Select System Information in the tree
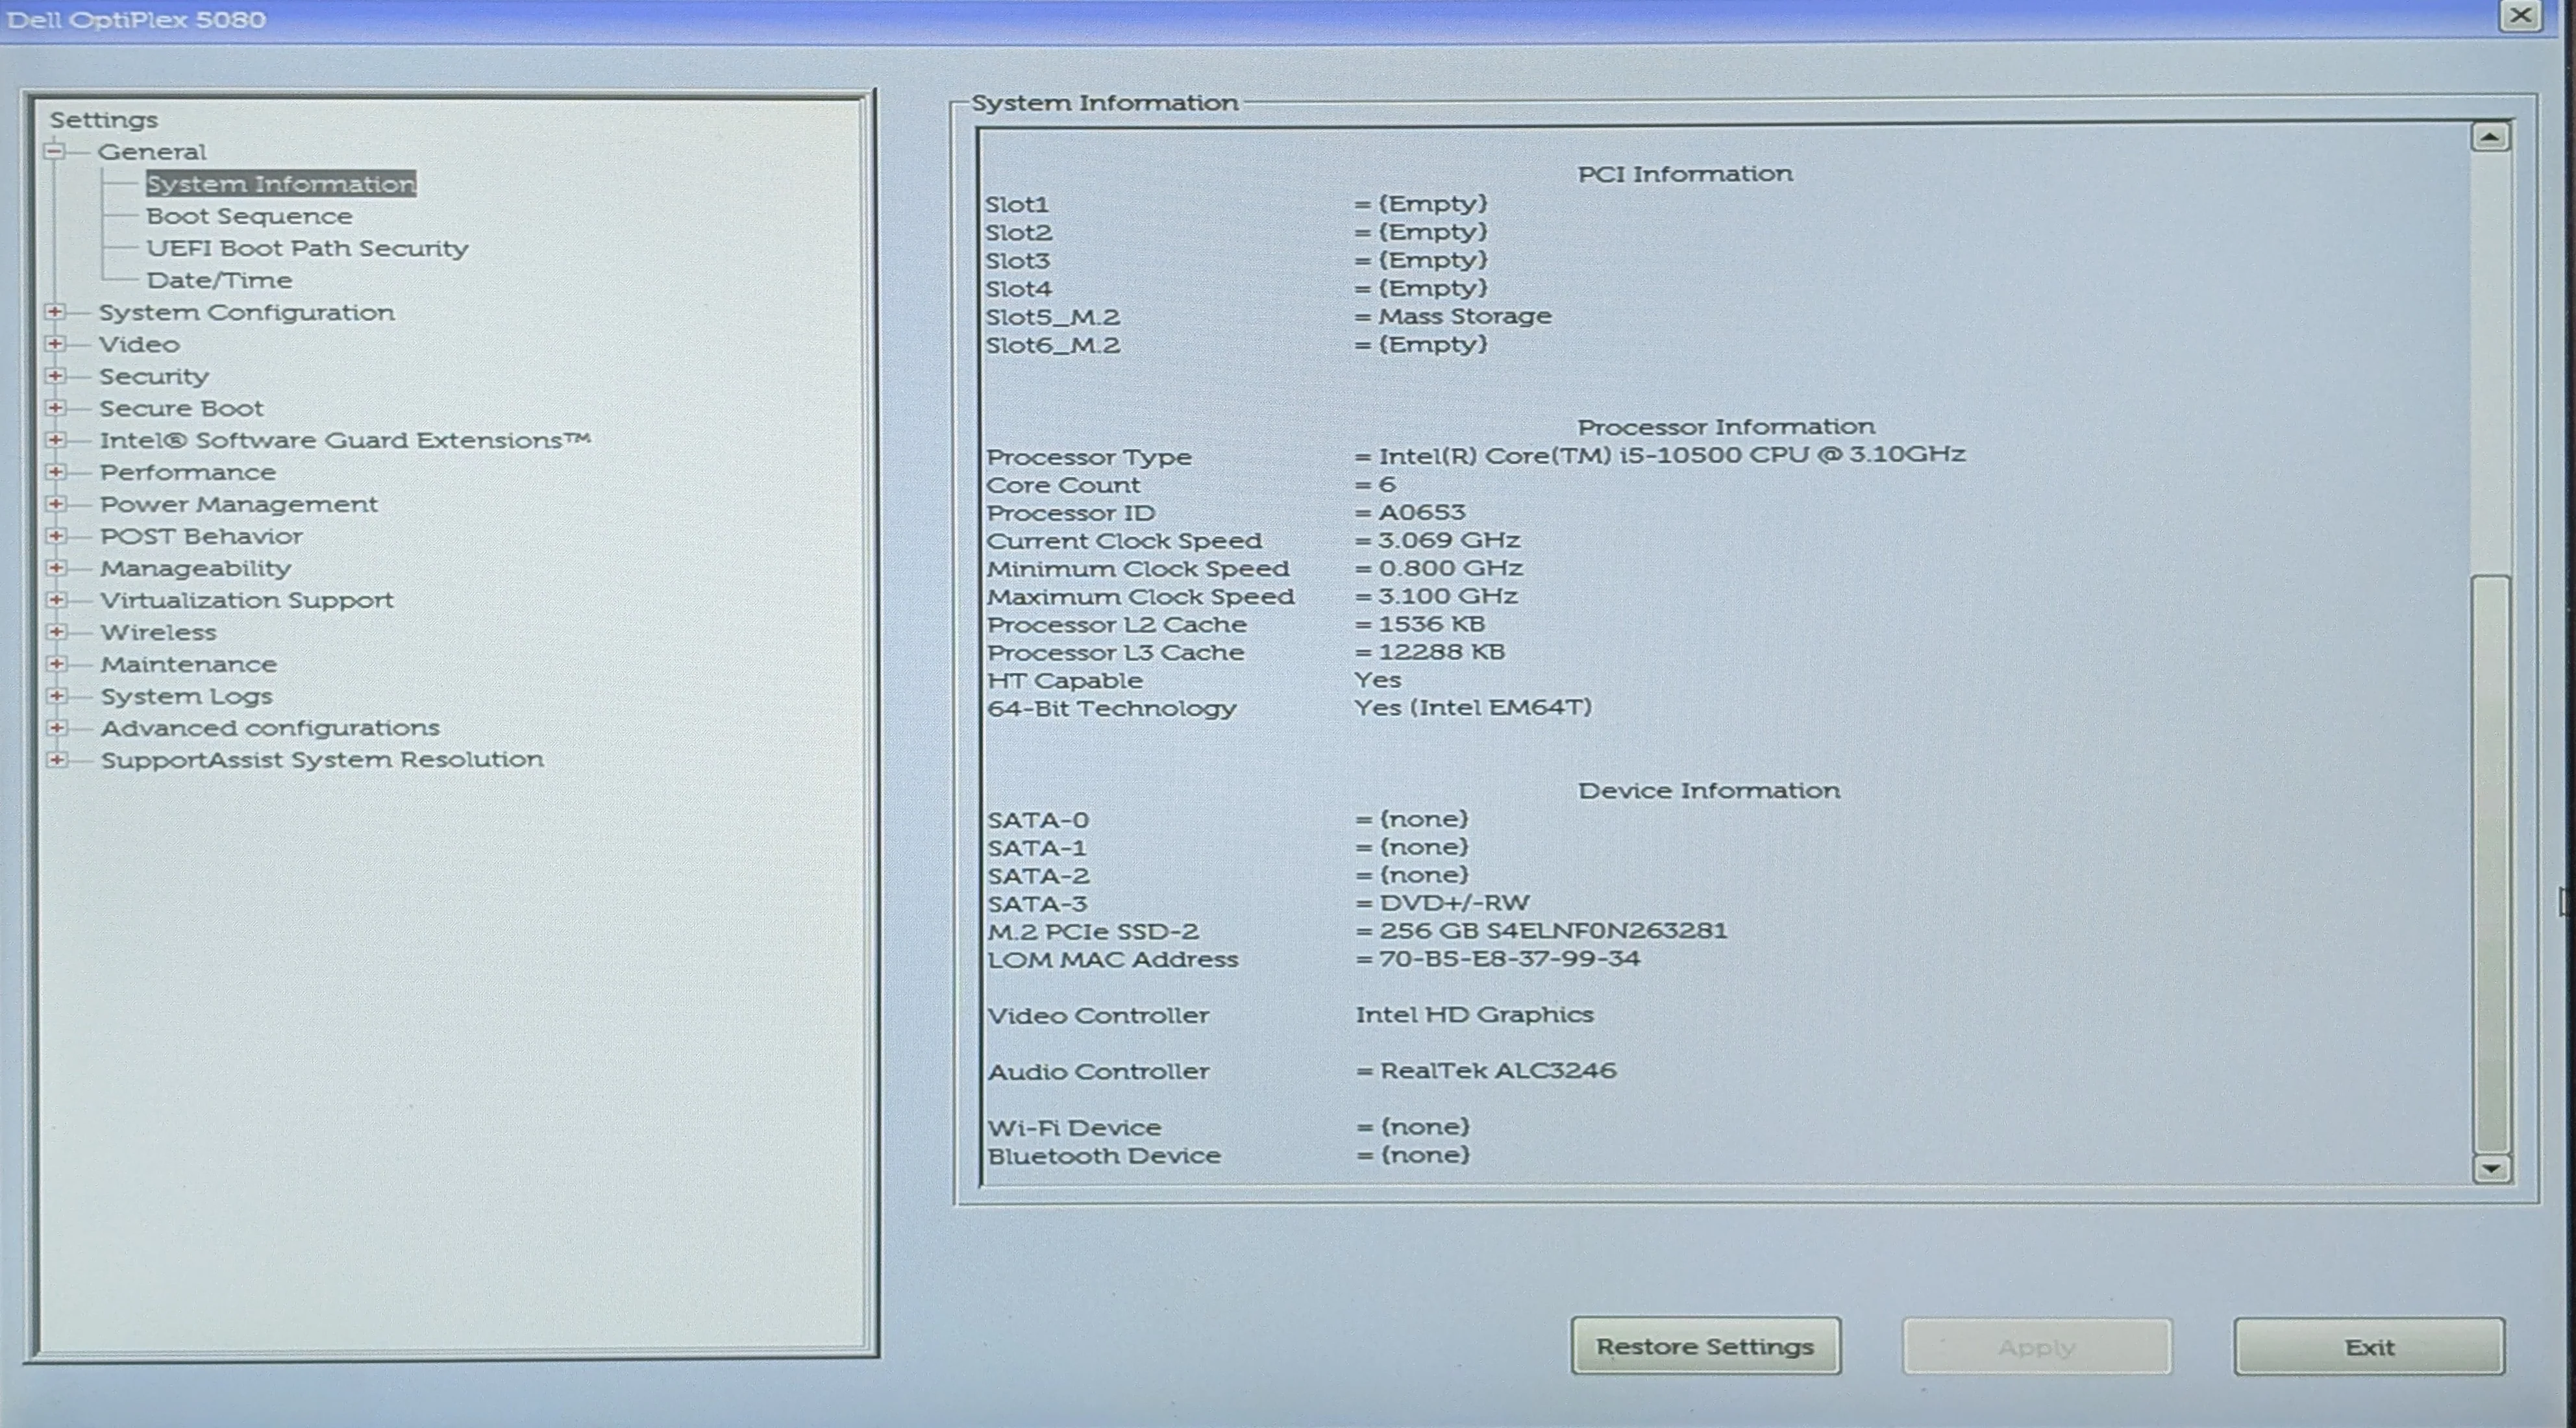The height and width of the screenshot is (1428, 2576). click(x=281, y=184)
